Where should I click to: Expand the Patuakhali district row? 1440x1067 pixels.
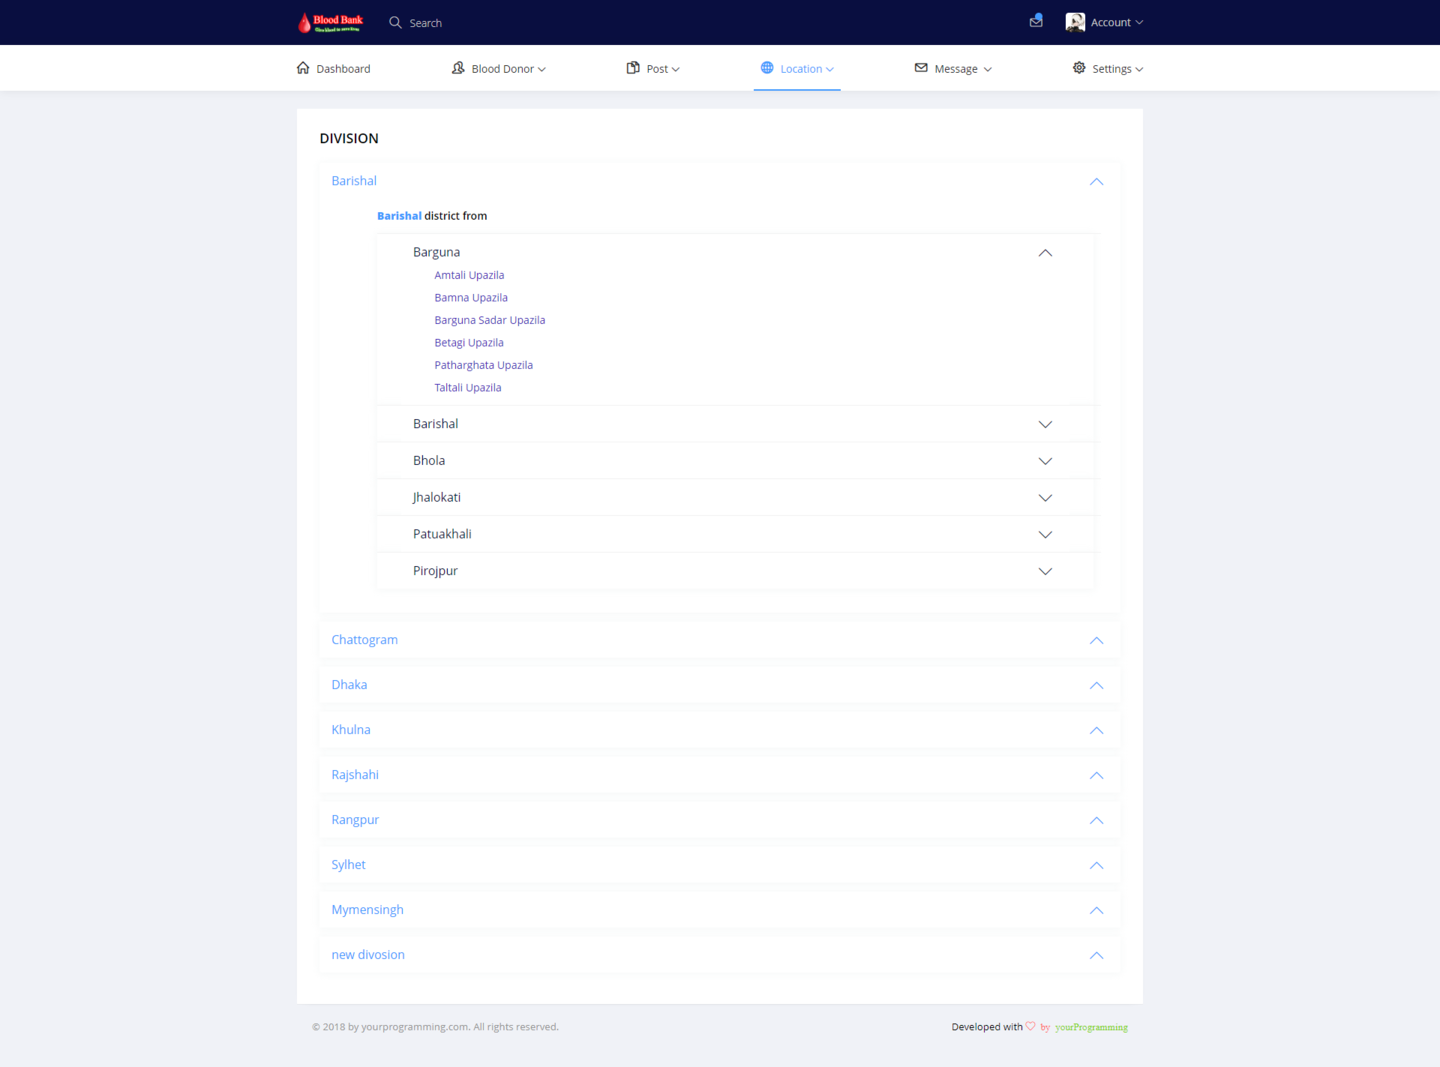(442, 534)
